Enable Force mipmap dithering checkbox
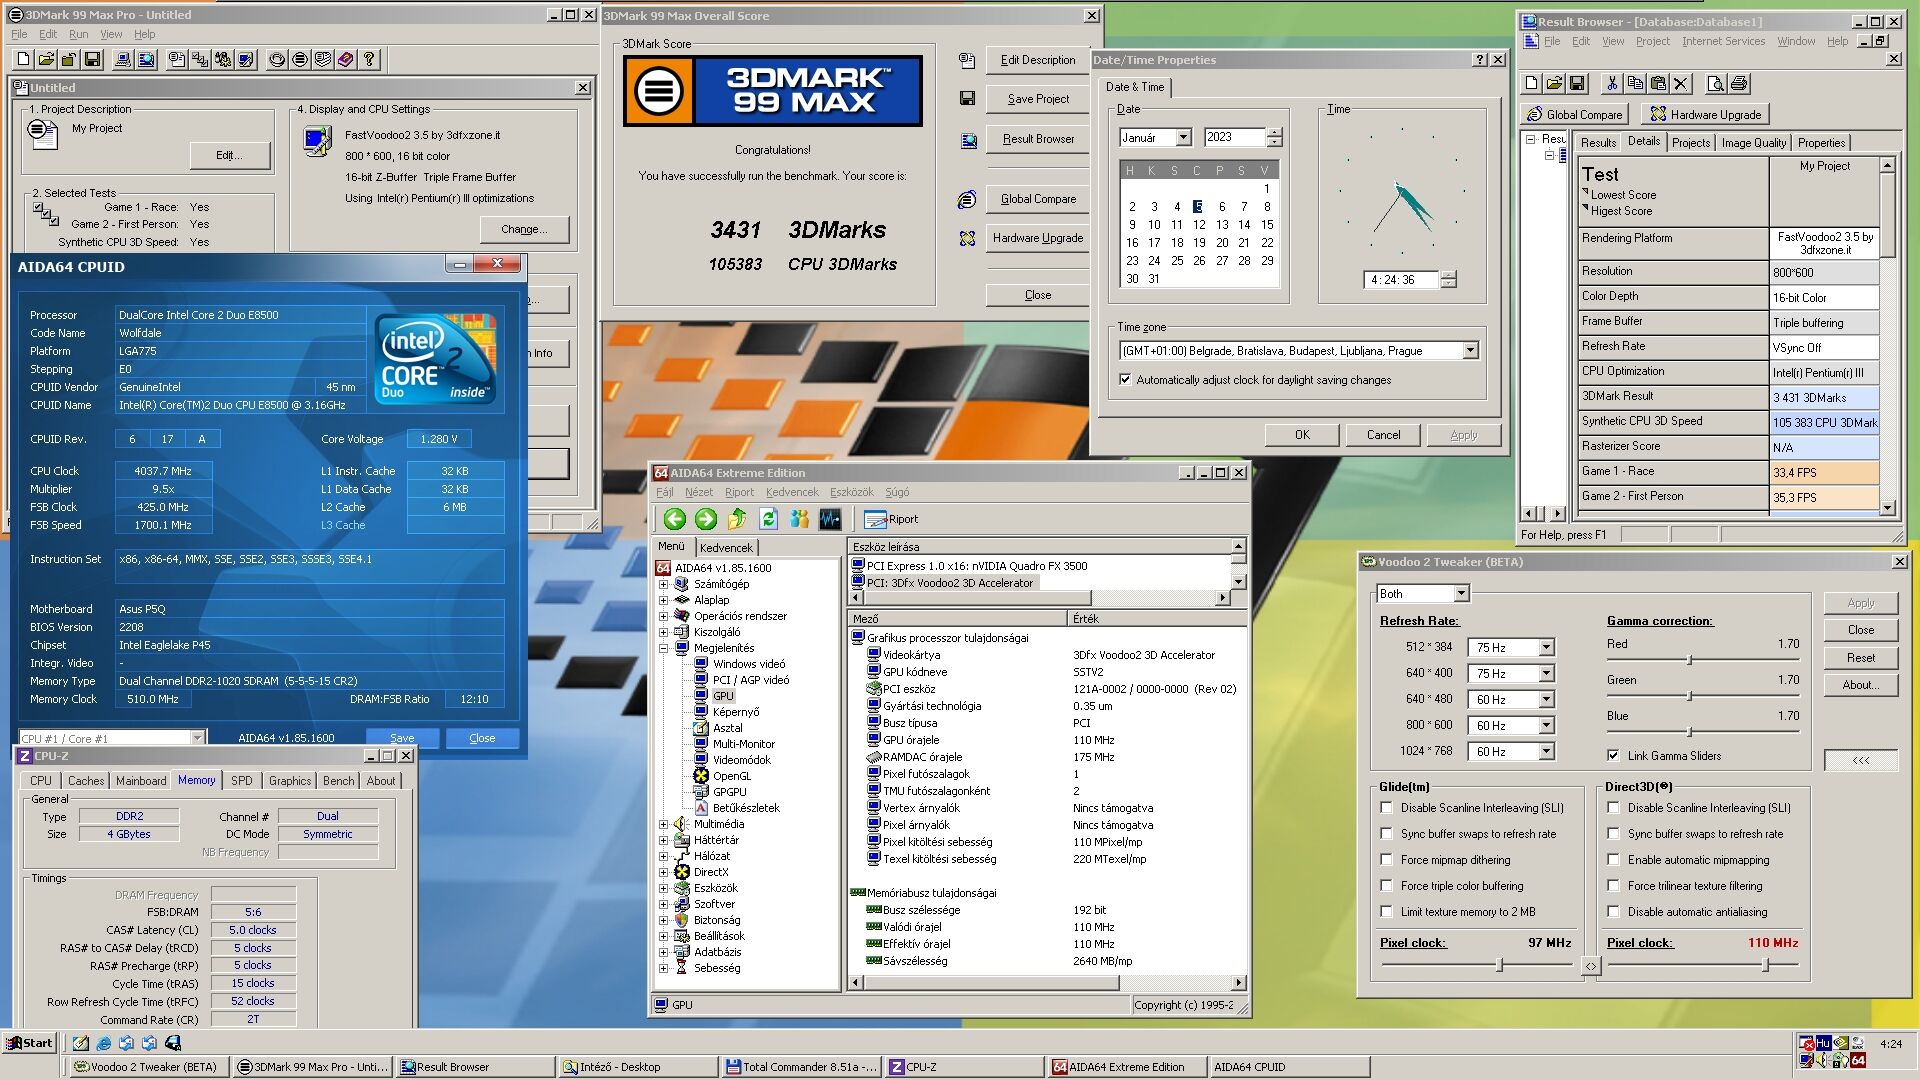Screen dimensions: 1920x1080 coord(1386,860)
